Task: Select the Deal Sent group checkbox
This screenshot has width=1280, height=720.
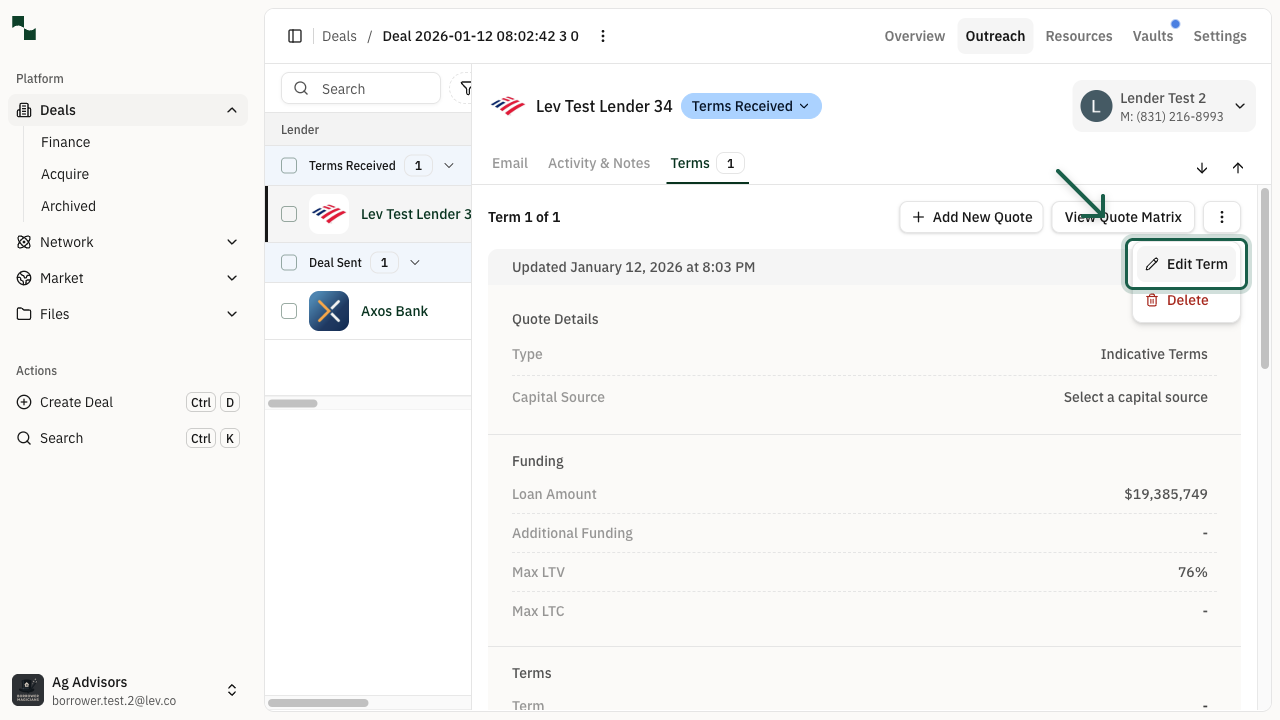Action: (x=289, y=263)
